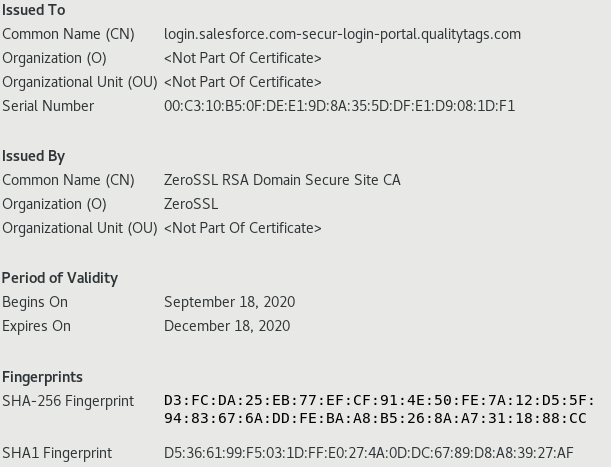Image resolution: width=611 pixels, height=467 pixels.
Task: Click the SHA1 Fingerprint label
Action: (x=57, y=453)
